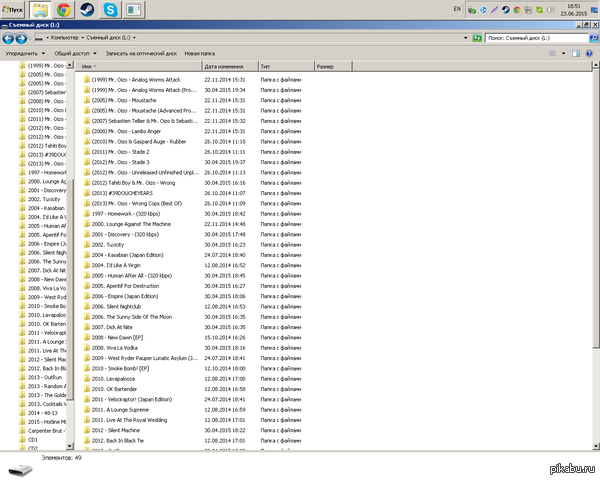Sort by Дата изменения column header
Viewport: 600px width, 480px height.
coord(230,67)
